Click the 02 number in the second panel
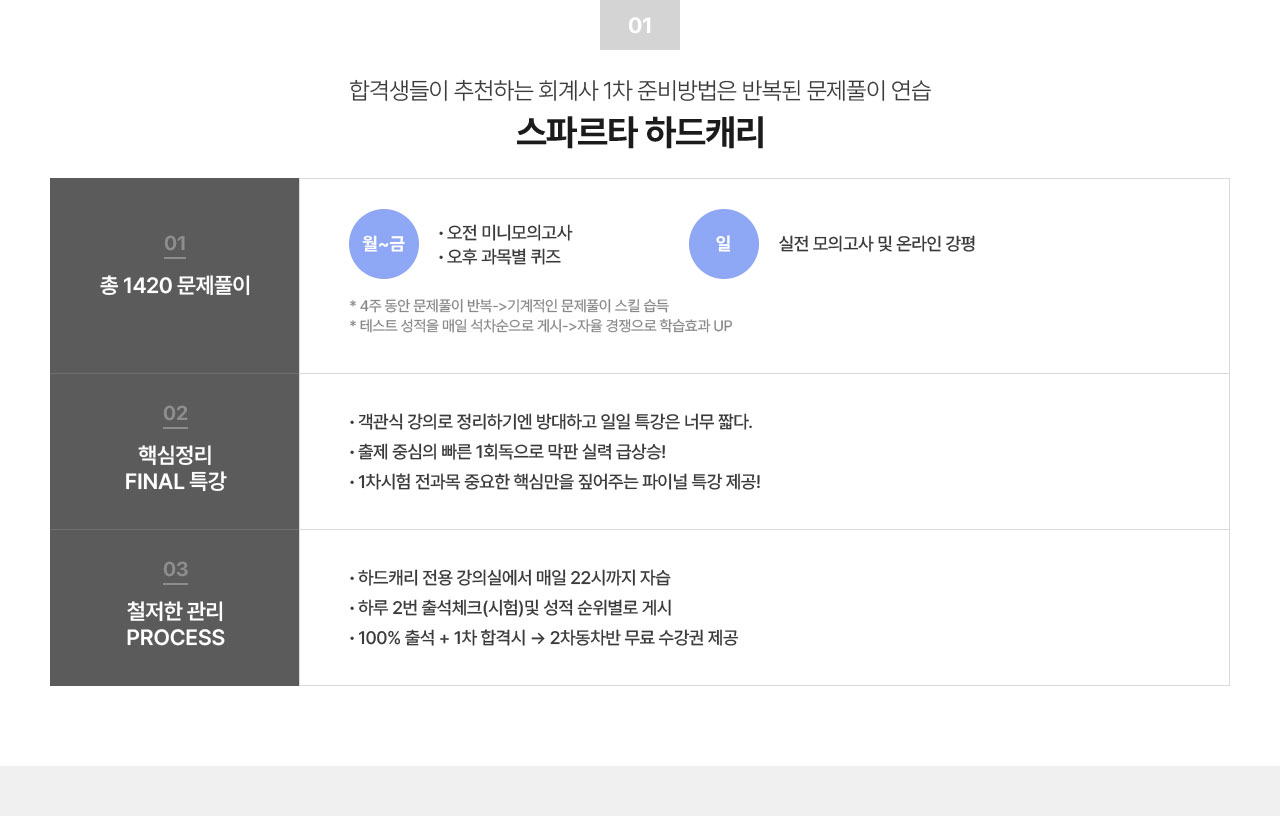Viewport: 1280px width, 816px height. tap(175, 413)
